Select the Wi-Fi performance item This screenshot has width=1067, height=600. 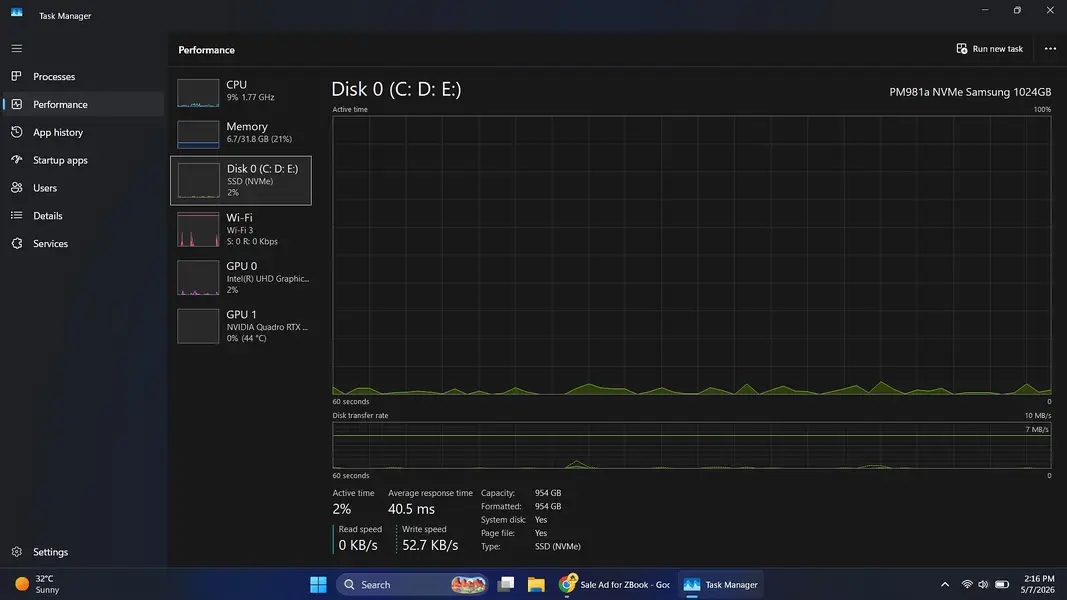click(241, 229)
